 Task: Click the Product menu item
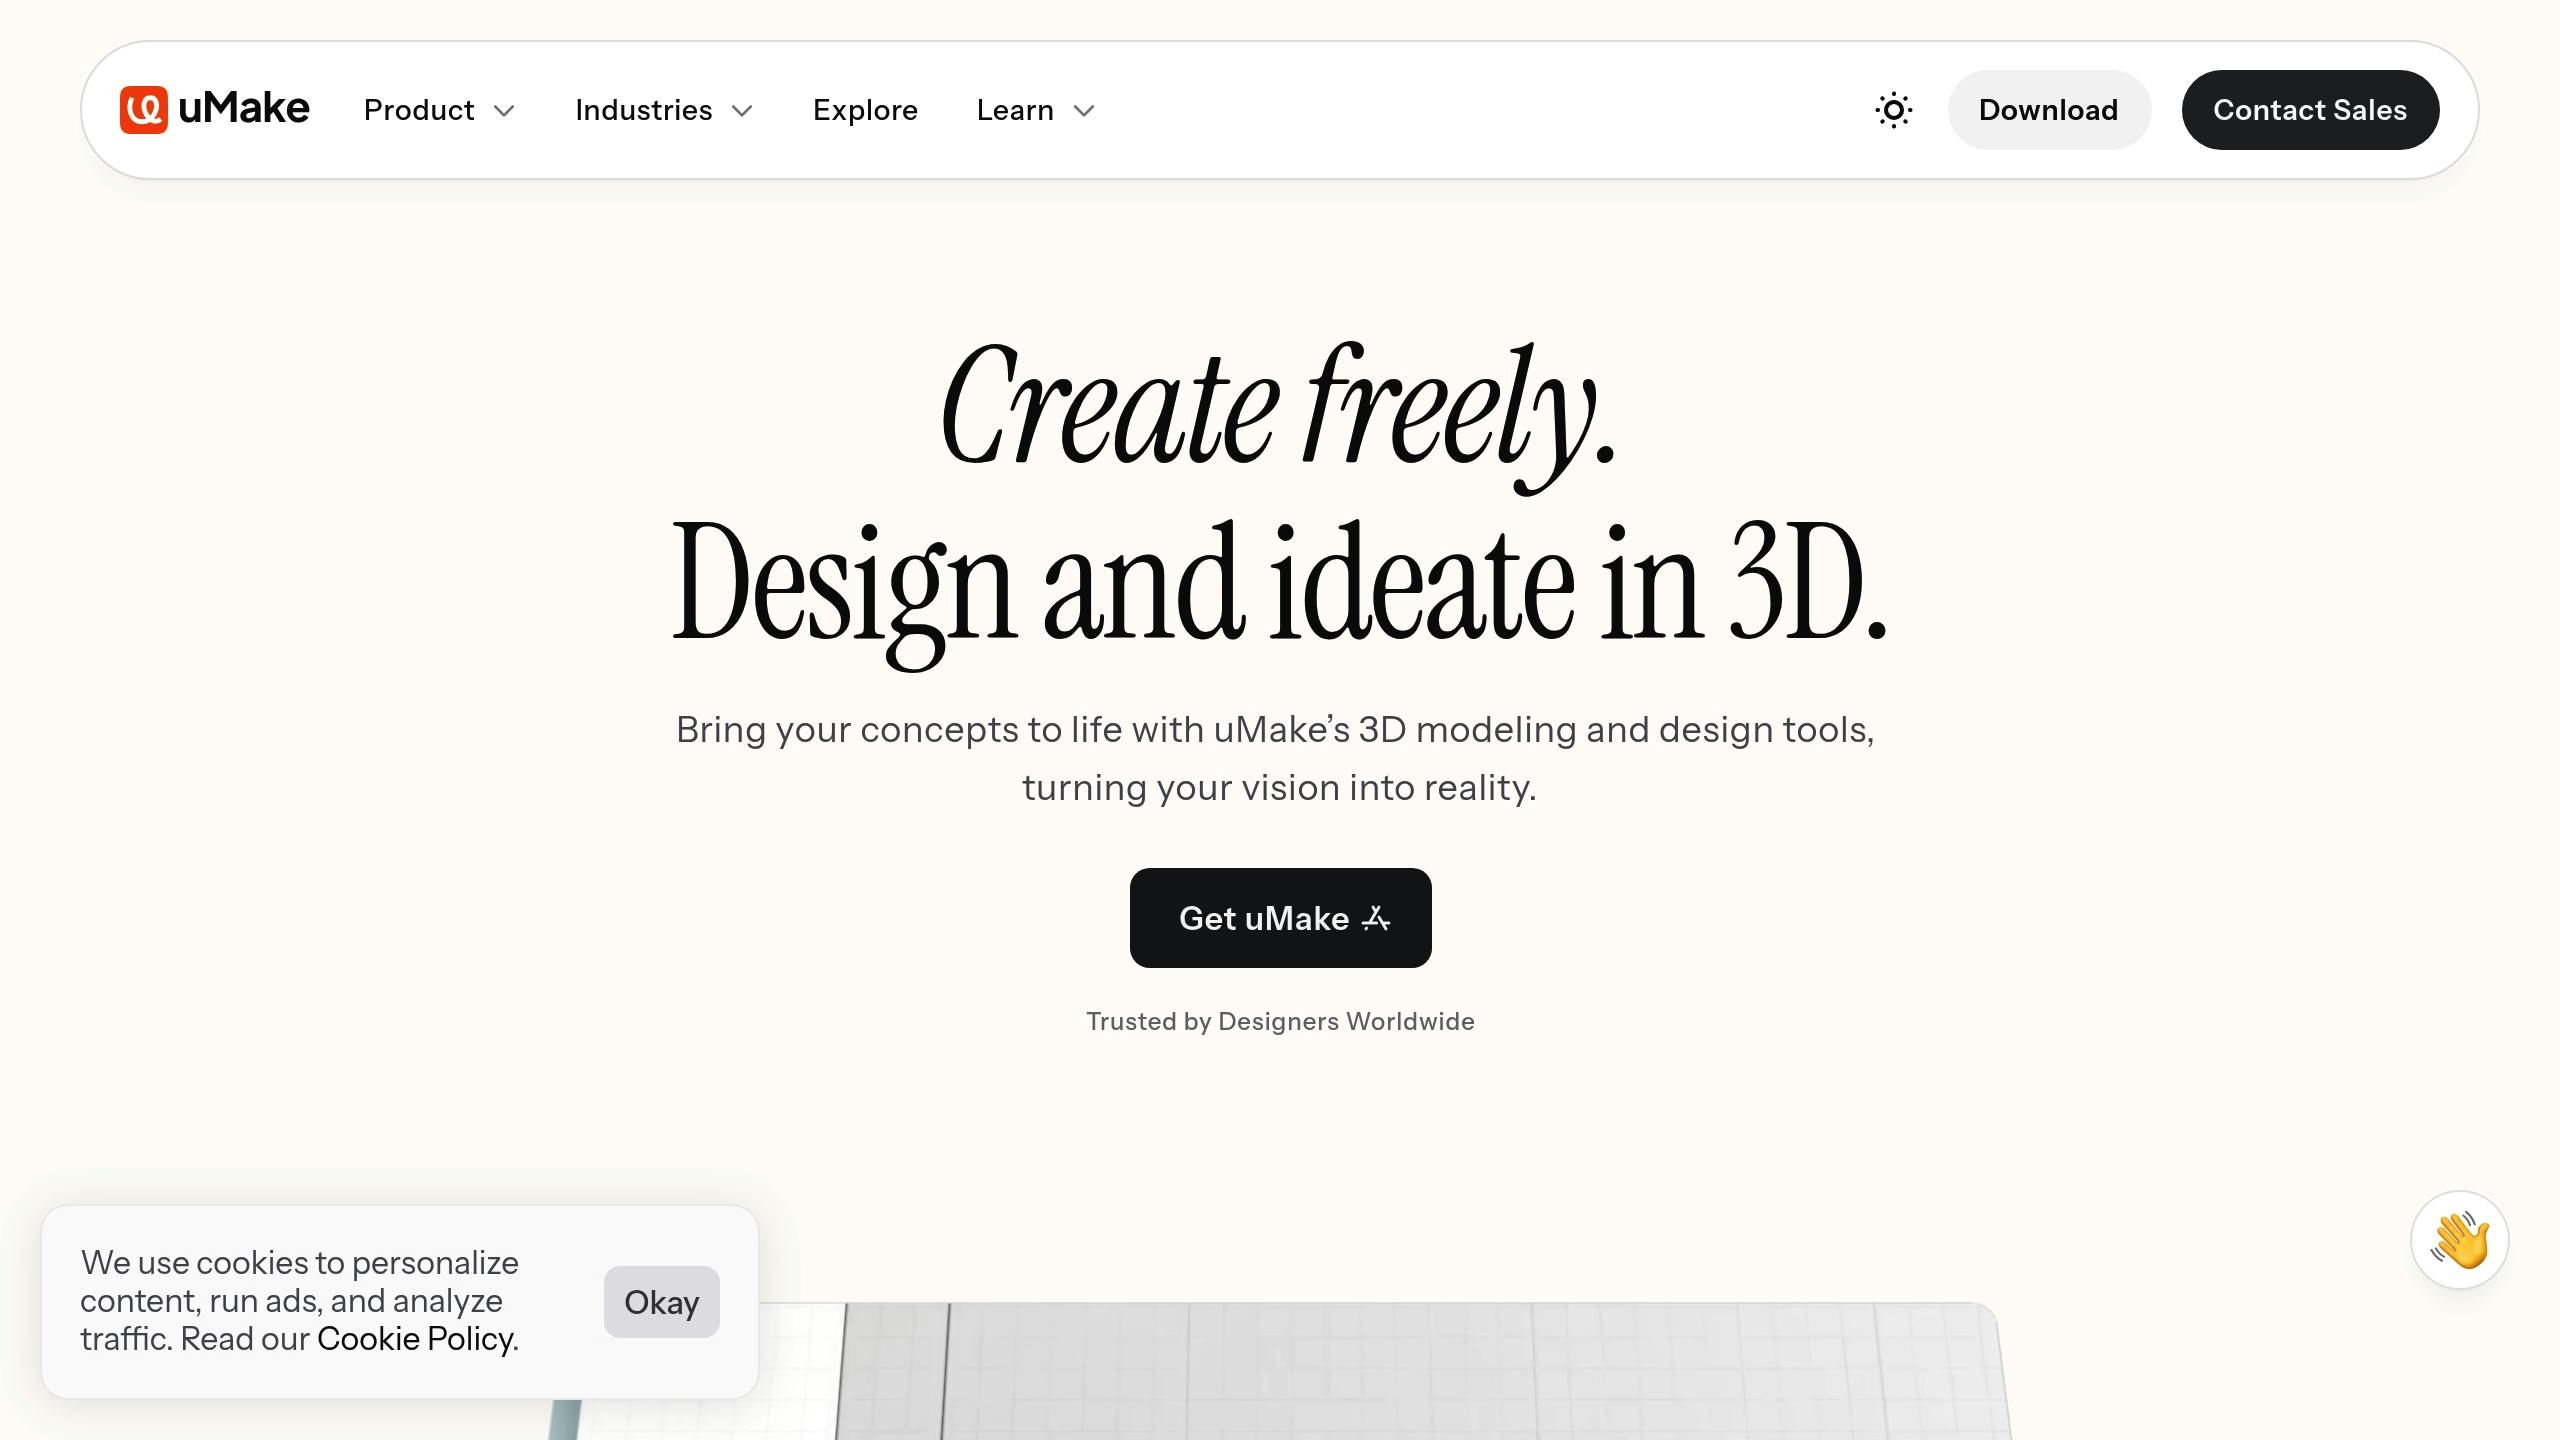(x=438, y=109)
